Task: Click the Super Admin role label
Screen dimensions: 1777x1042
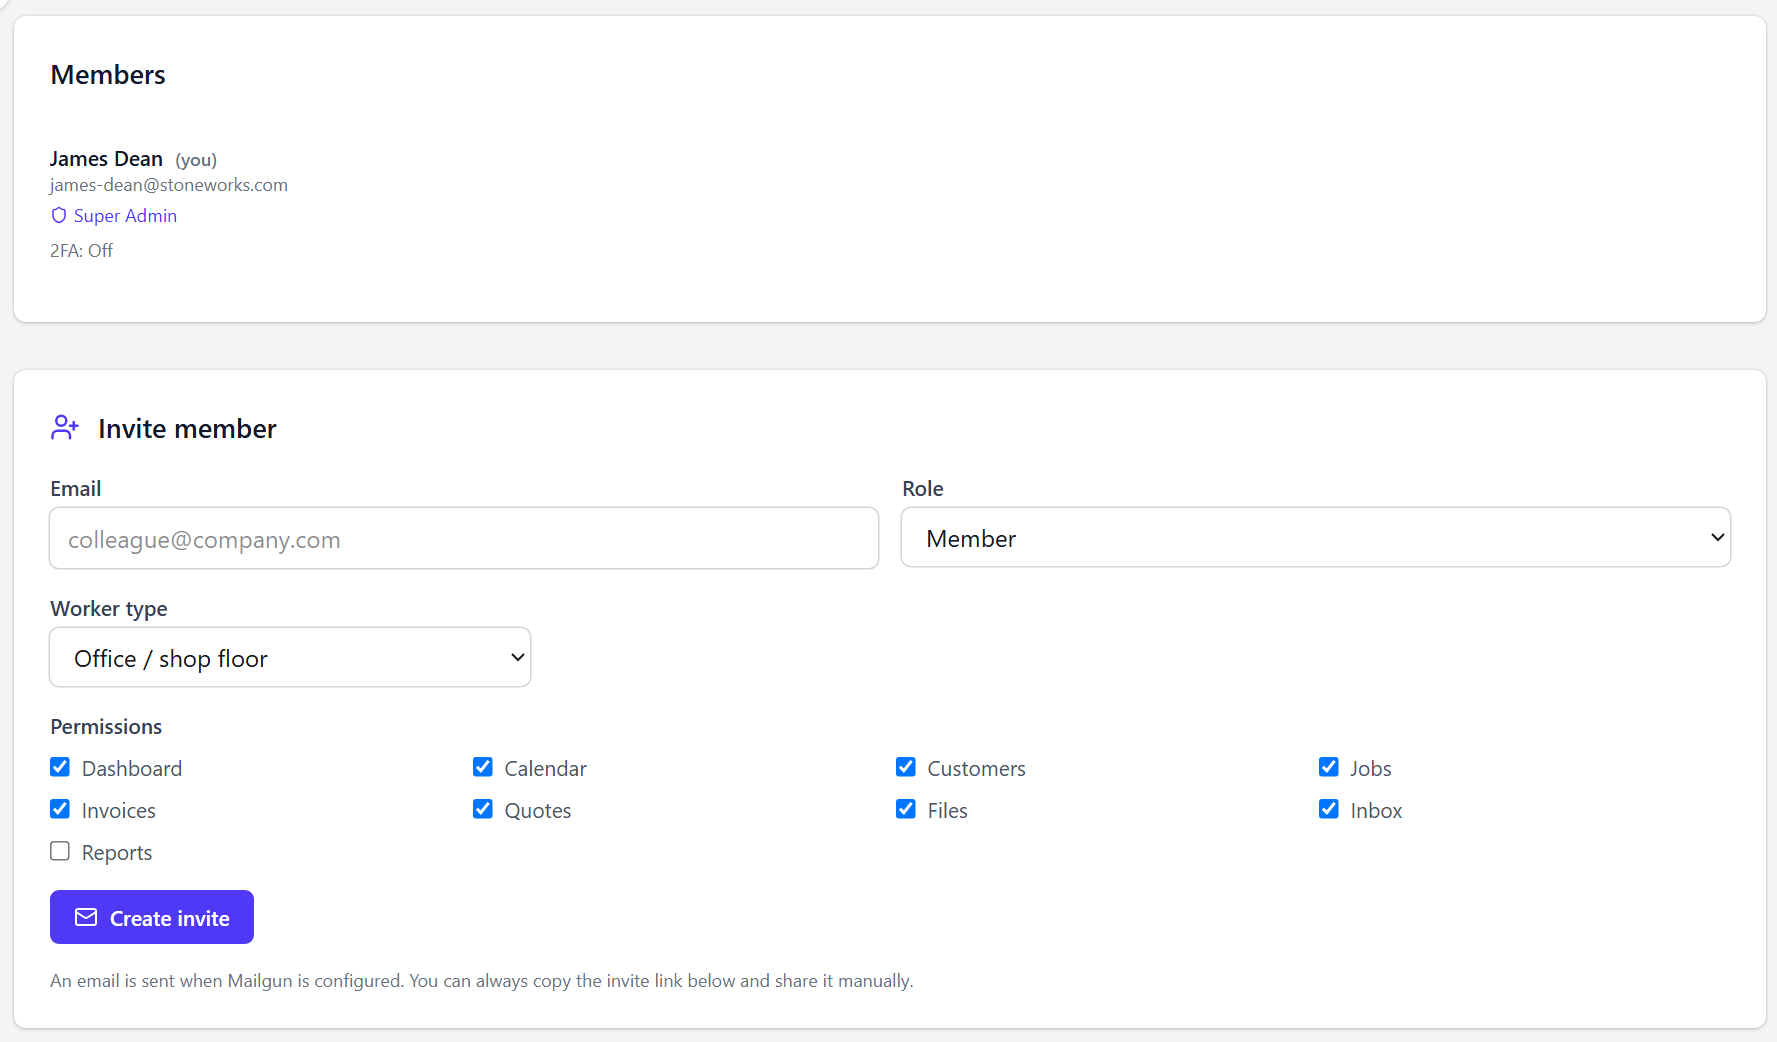Action: point(125,216)
